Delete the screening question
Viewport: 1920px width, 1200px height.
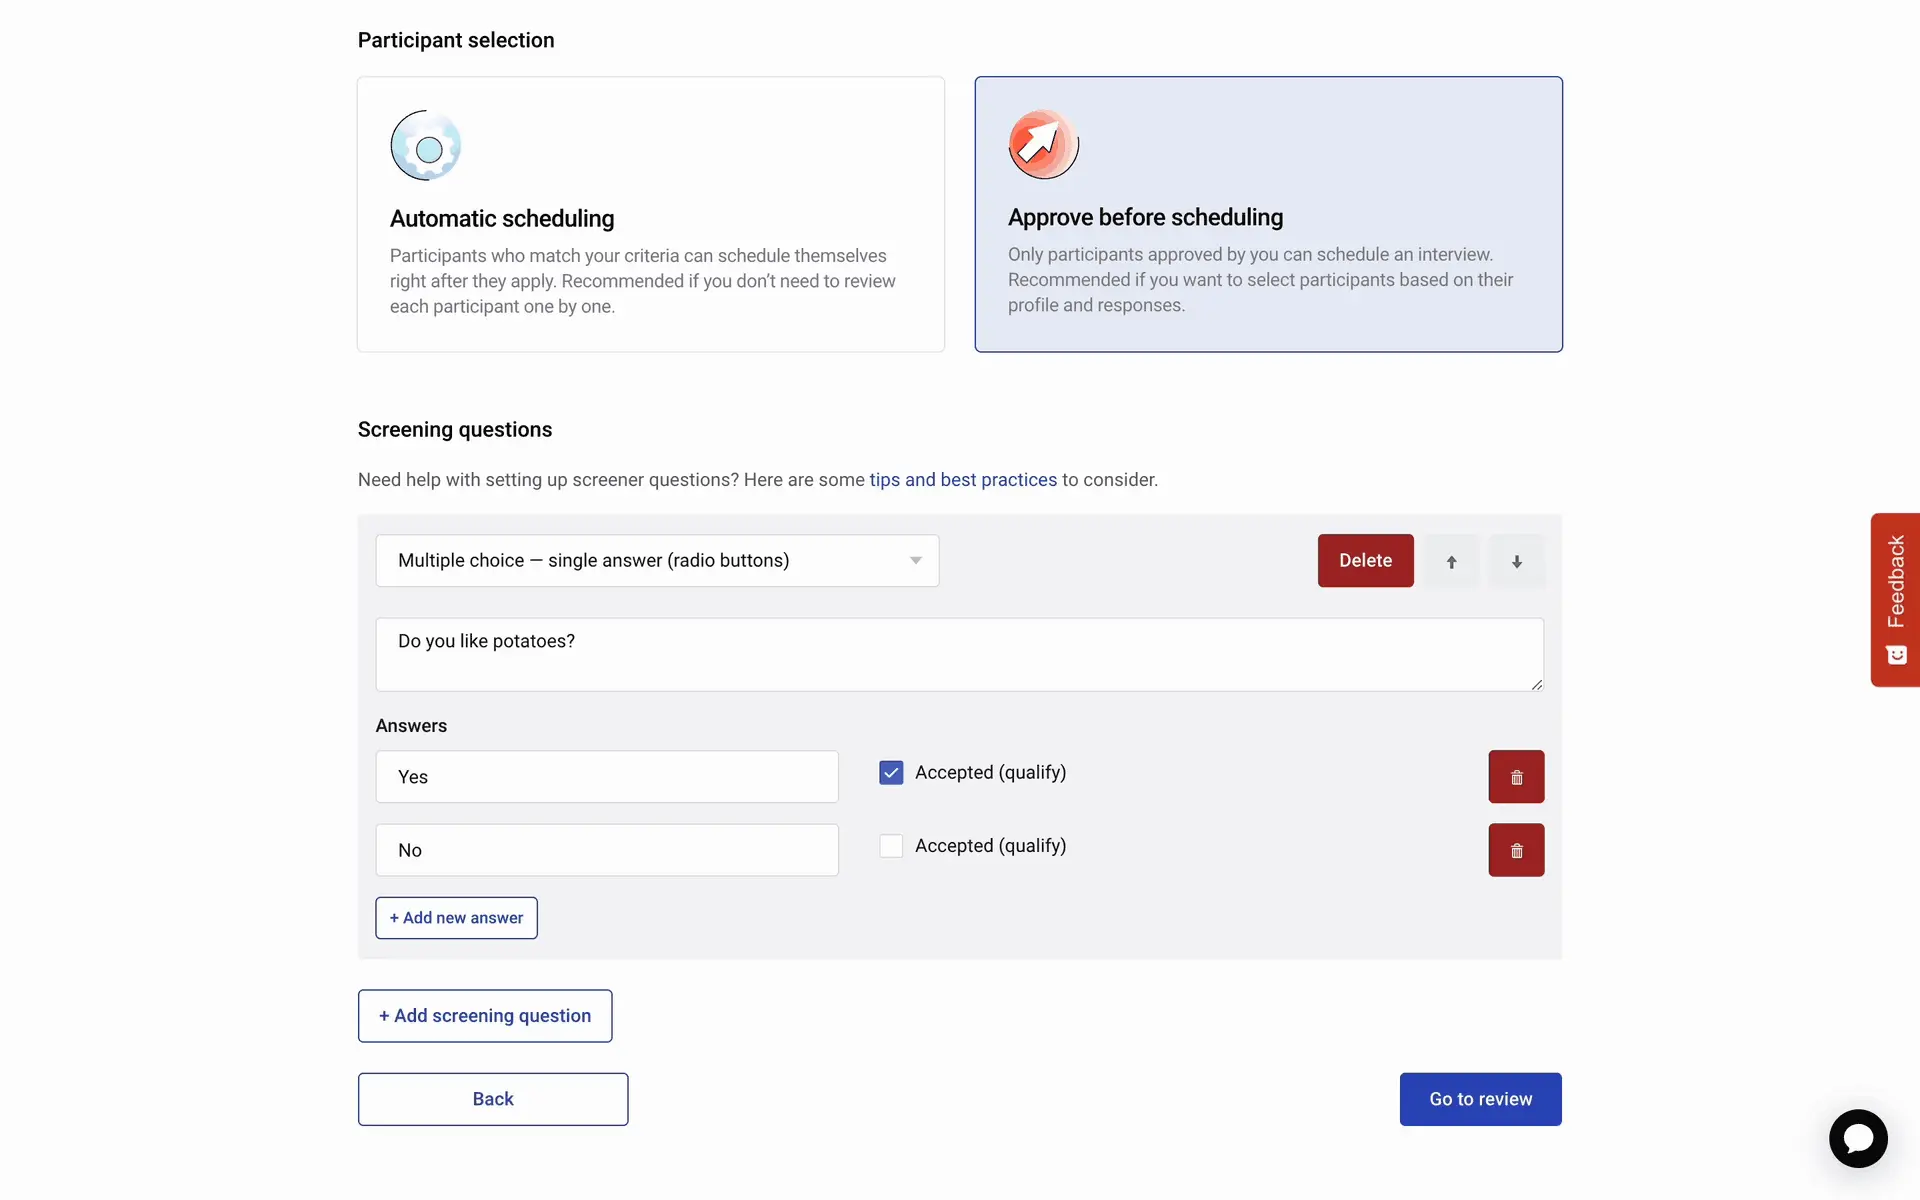(1365, 561)
